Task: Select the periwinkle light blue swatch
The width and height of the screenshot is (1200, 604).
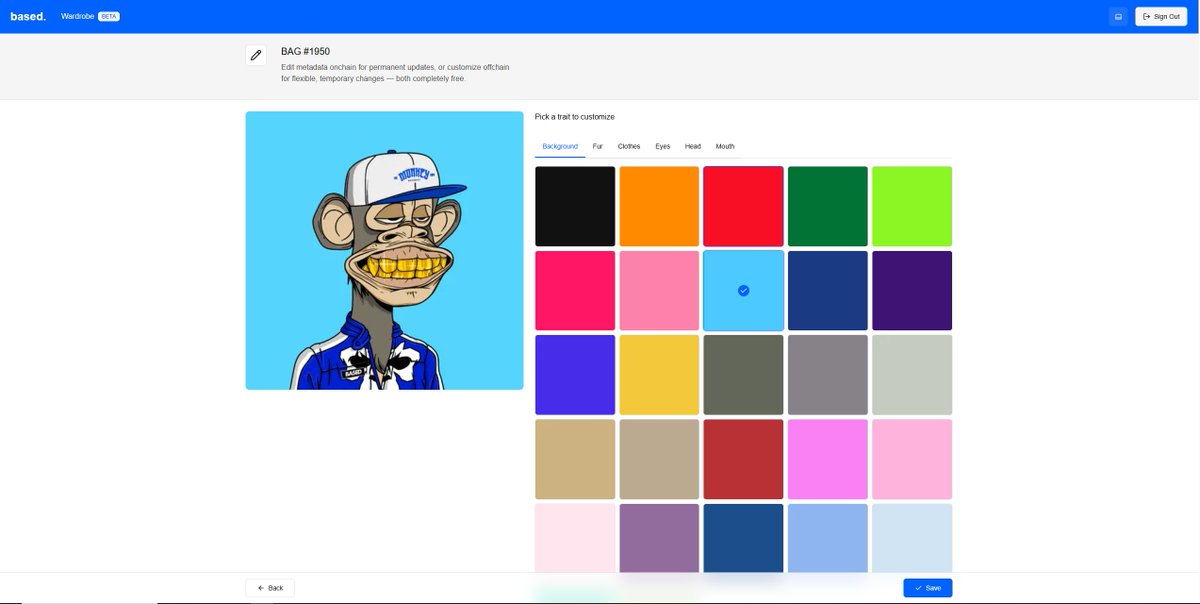Action: [828, 538]
